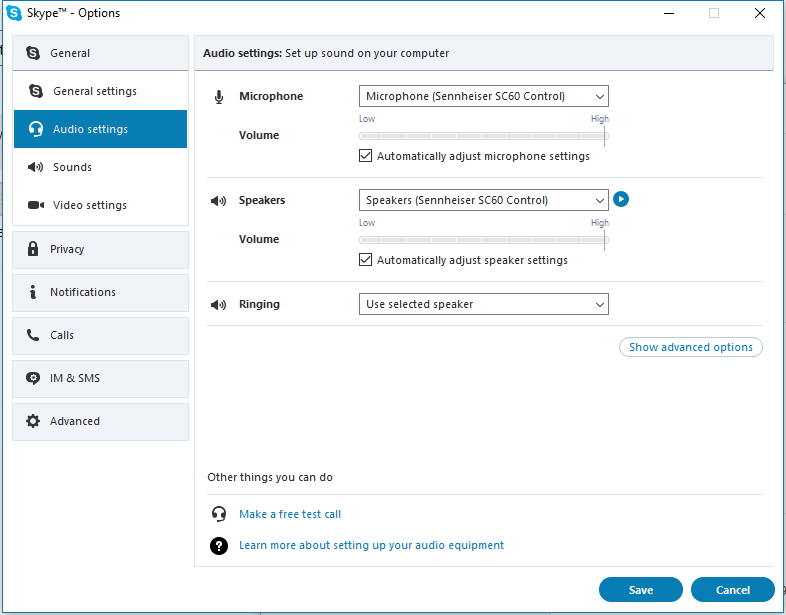Open Video settings page
This screenshot has width=786, height=615.
point(100,205)
